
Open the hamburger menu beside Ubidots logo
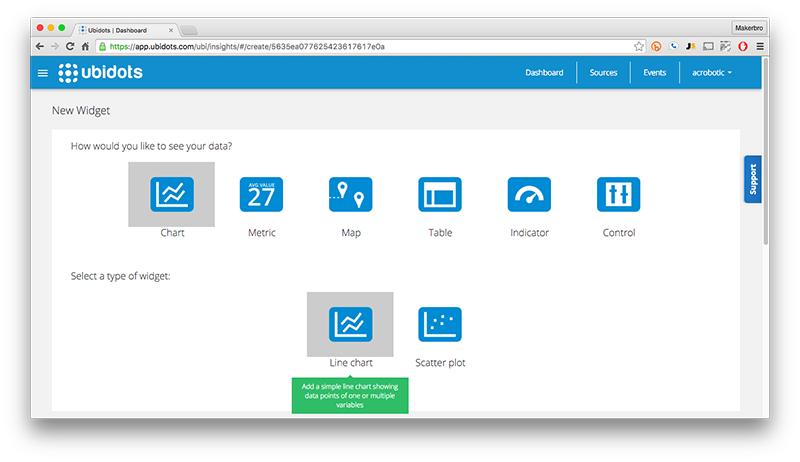point(42,73)
